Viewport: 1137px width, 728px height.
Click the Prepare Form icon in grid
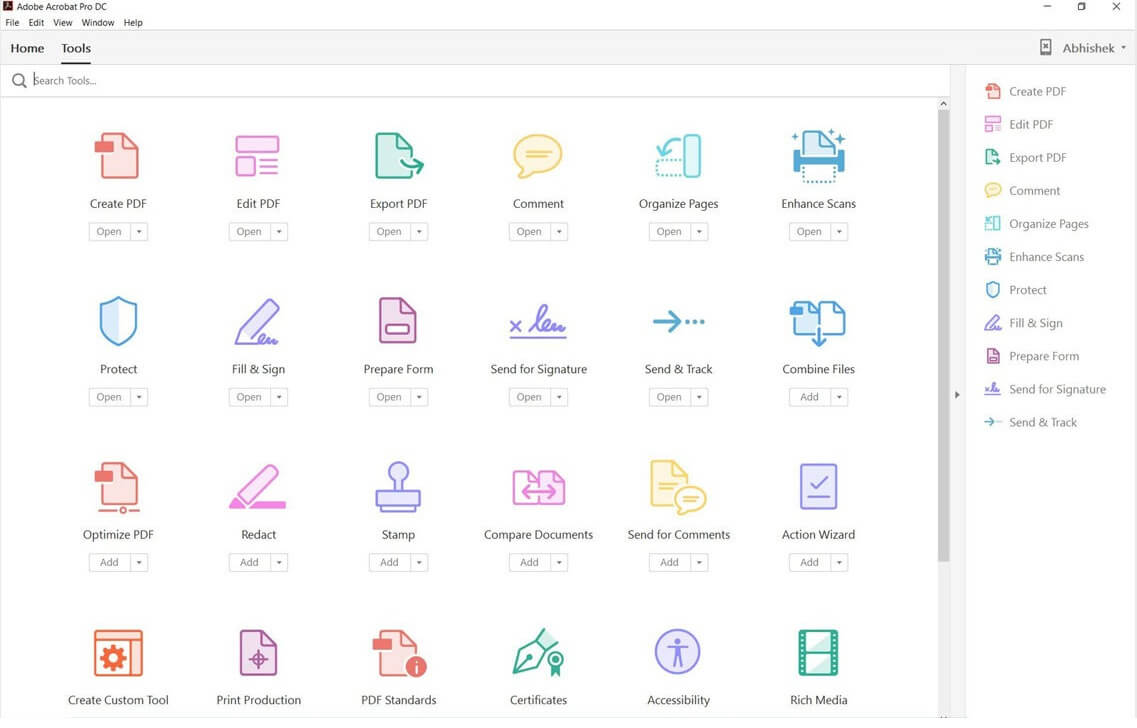click(398, 320)
